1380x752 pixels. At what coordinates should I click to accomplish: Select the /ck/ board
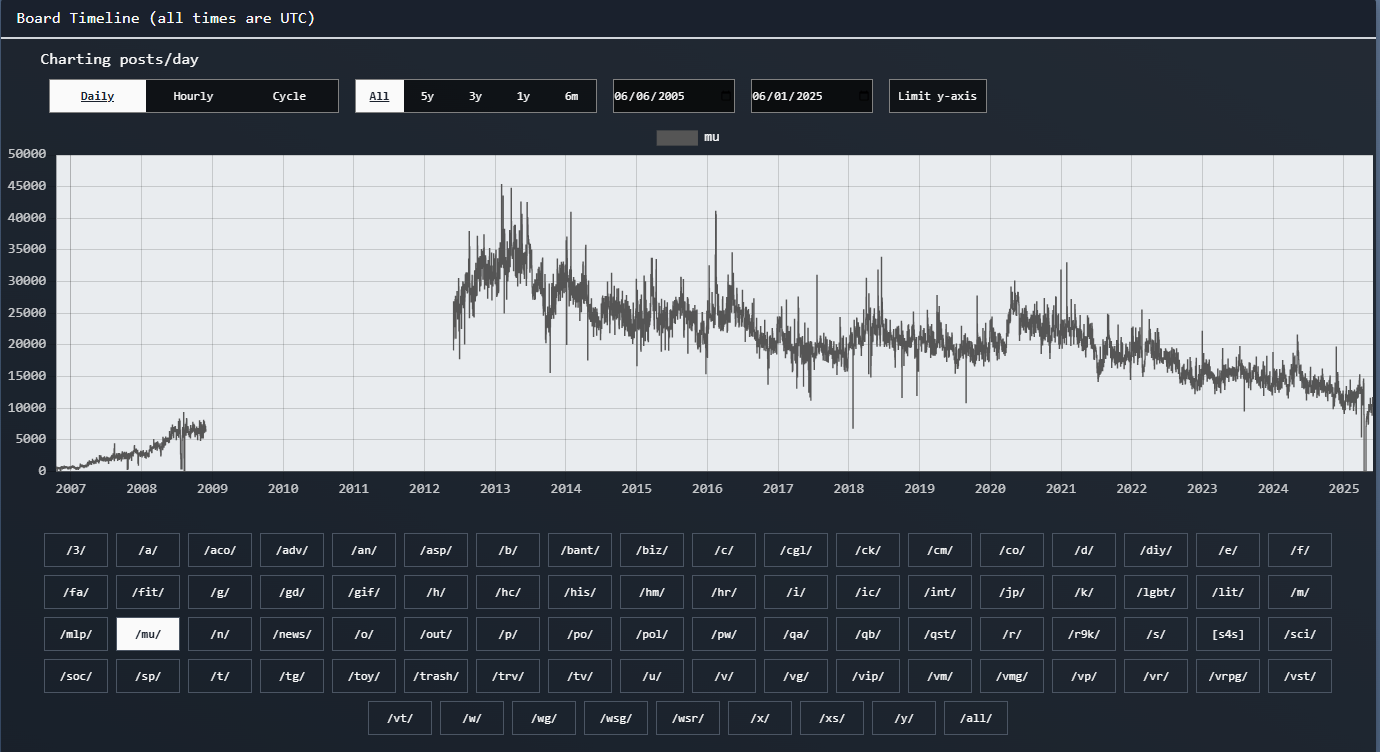(868, 550)
